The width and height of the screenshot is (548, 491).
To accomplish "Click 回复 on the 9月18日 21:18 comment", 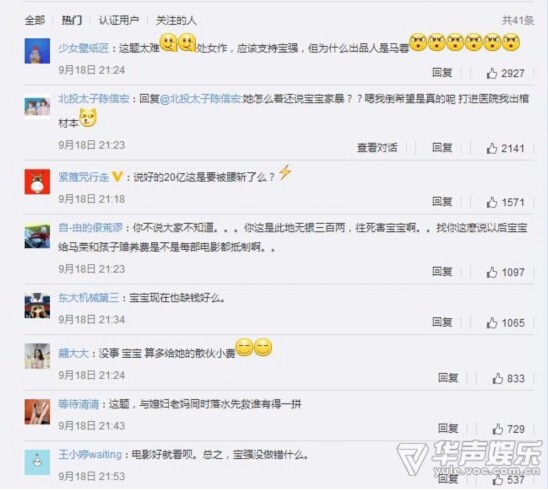I will [x=442, y=201].
